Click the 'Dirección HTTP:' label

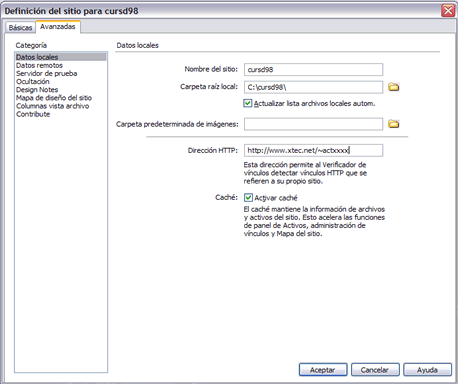pyautogui.click(x=213, y=150)
